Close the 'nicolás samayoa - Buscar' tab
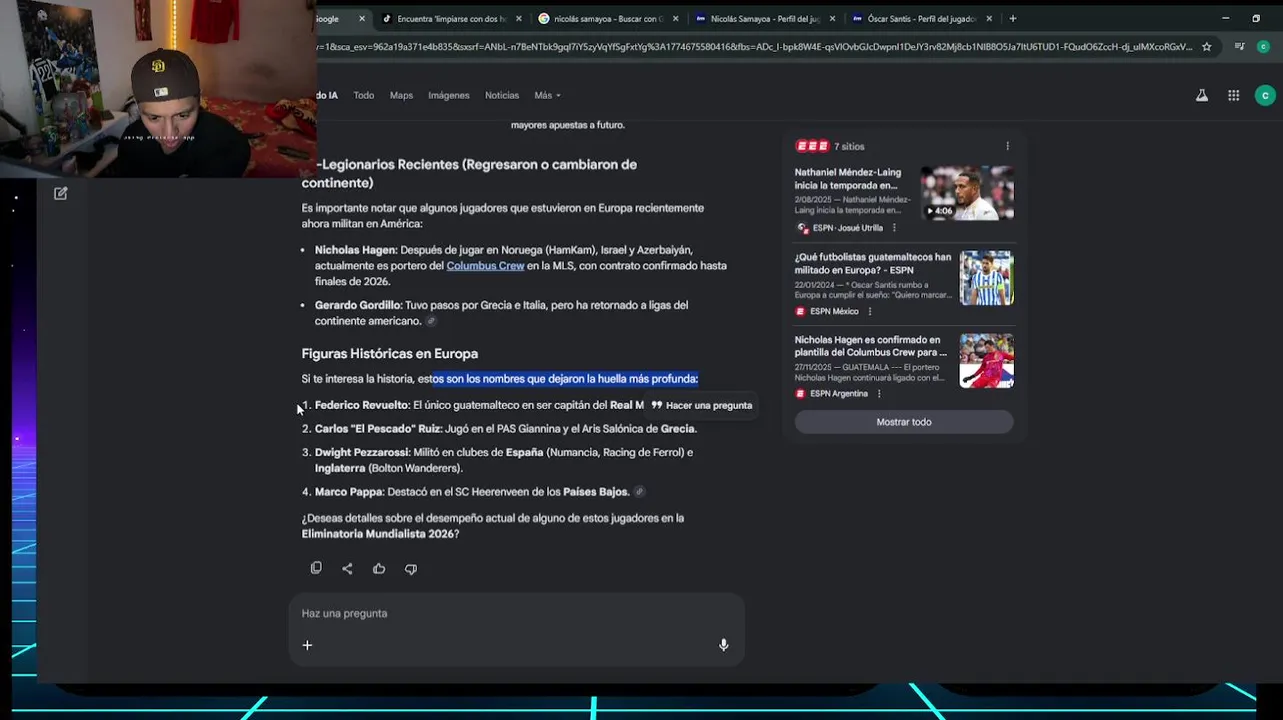Viewport: 1283px width, 720px height. 676,18
